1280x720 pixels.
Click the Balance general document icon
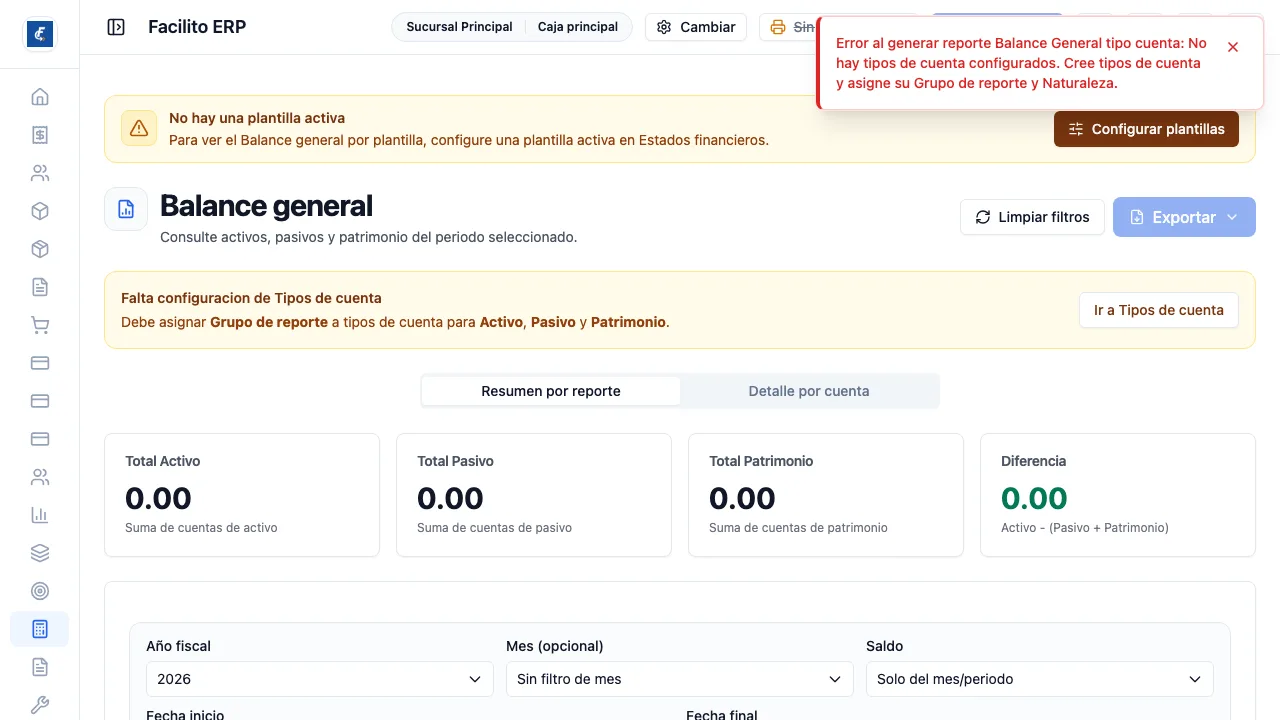(126, 209)
